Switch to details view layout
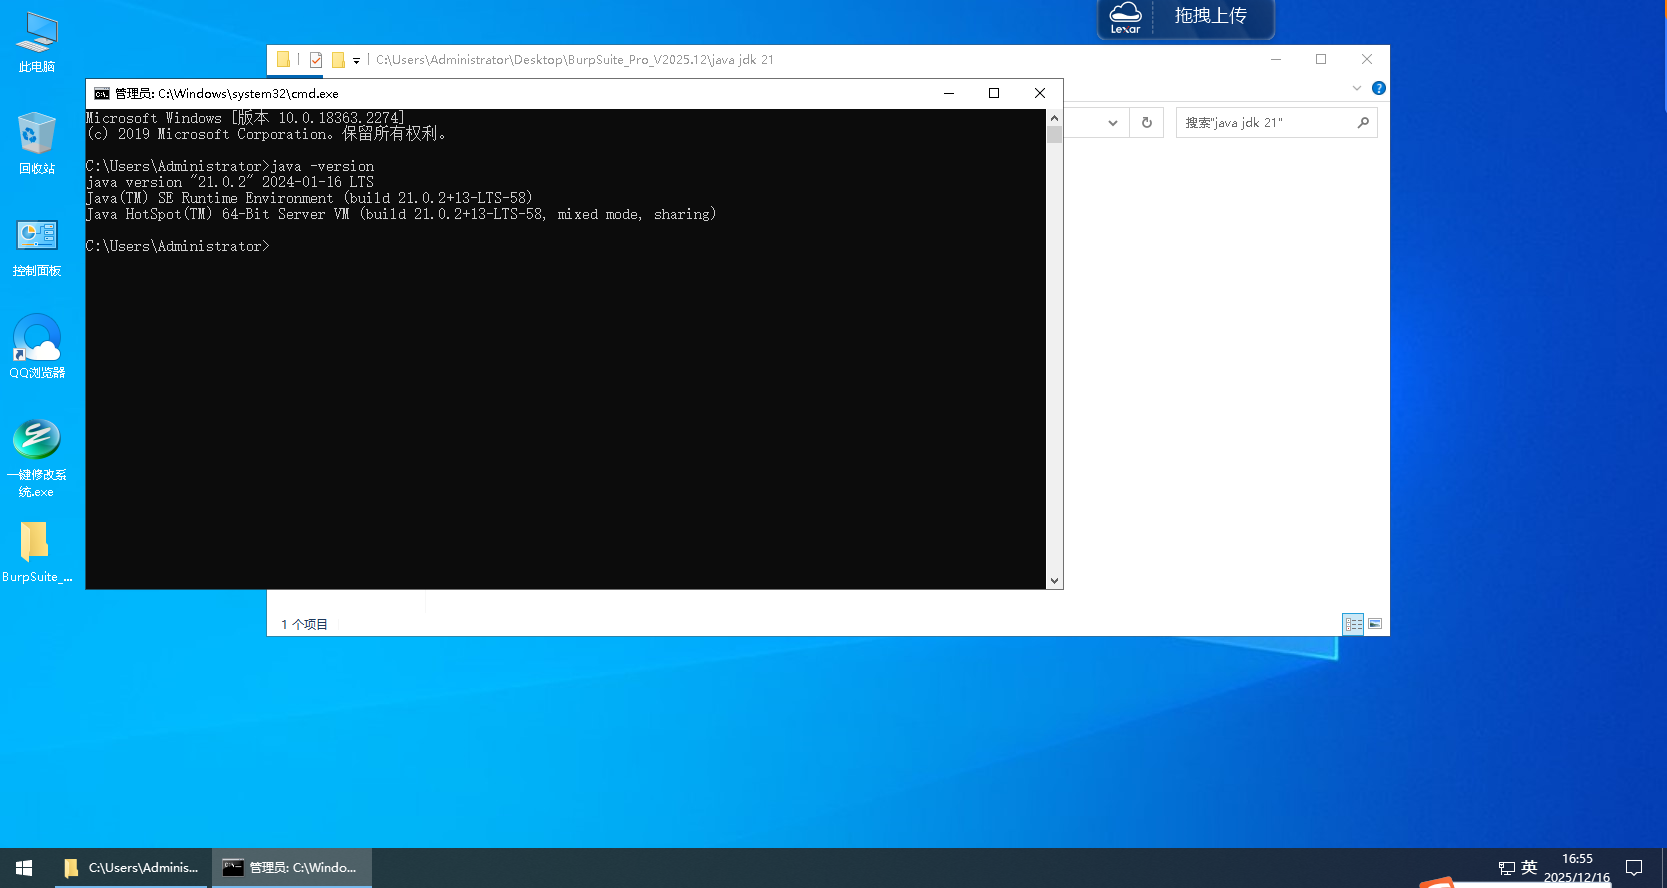The height and width of the screenshot is (888, 1667). 1353,624
